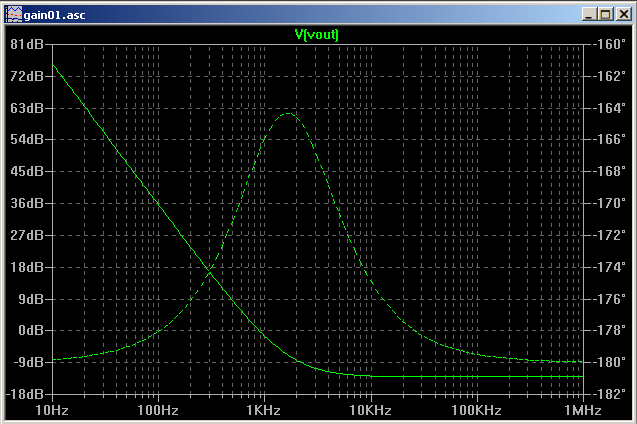
Task: Click the 10KHz frequency axis label
Action: (370, 410)
